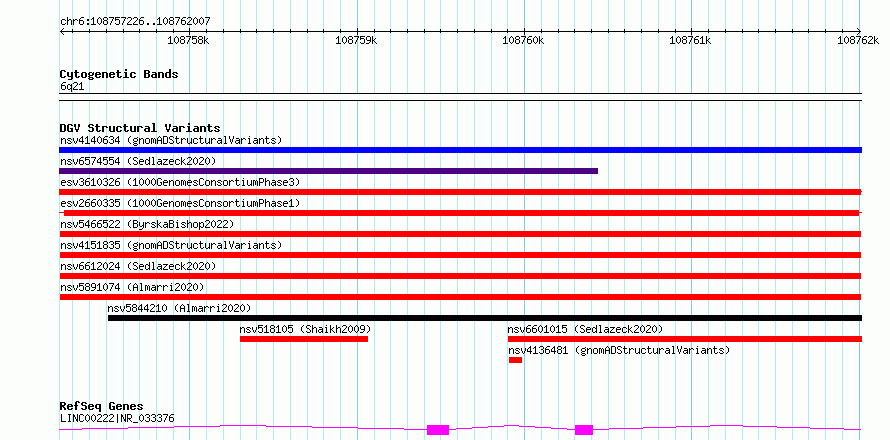Click the Cytogenetic Bands track title
The width and height of the screenshot is (890, 440).
119,74
